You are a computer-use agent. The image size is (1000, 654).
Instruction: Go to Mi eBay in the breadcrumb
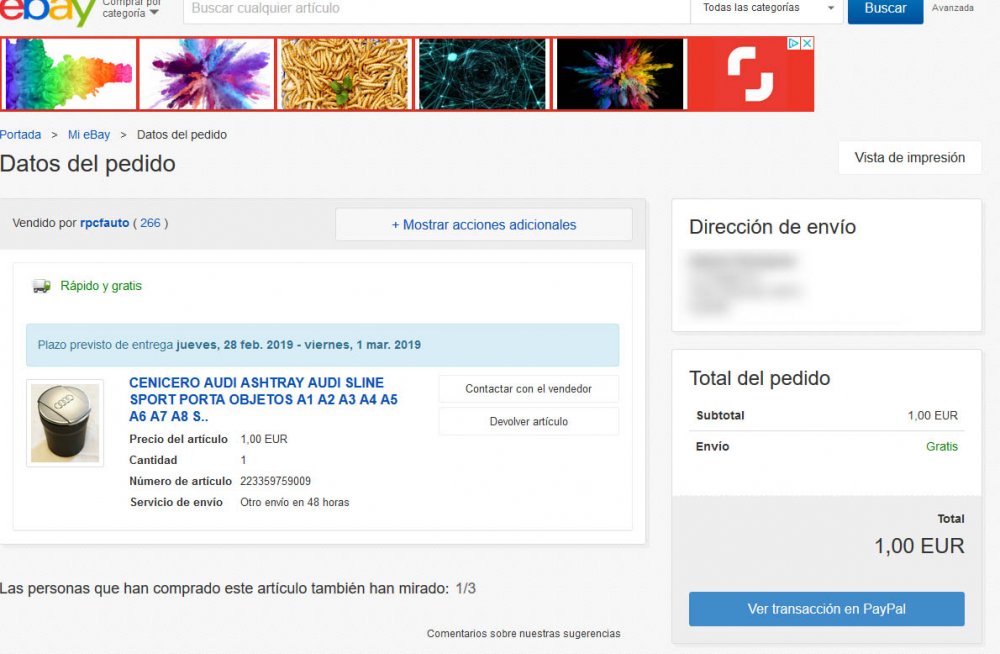89,135
